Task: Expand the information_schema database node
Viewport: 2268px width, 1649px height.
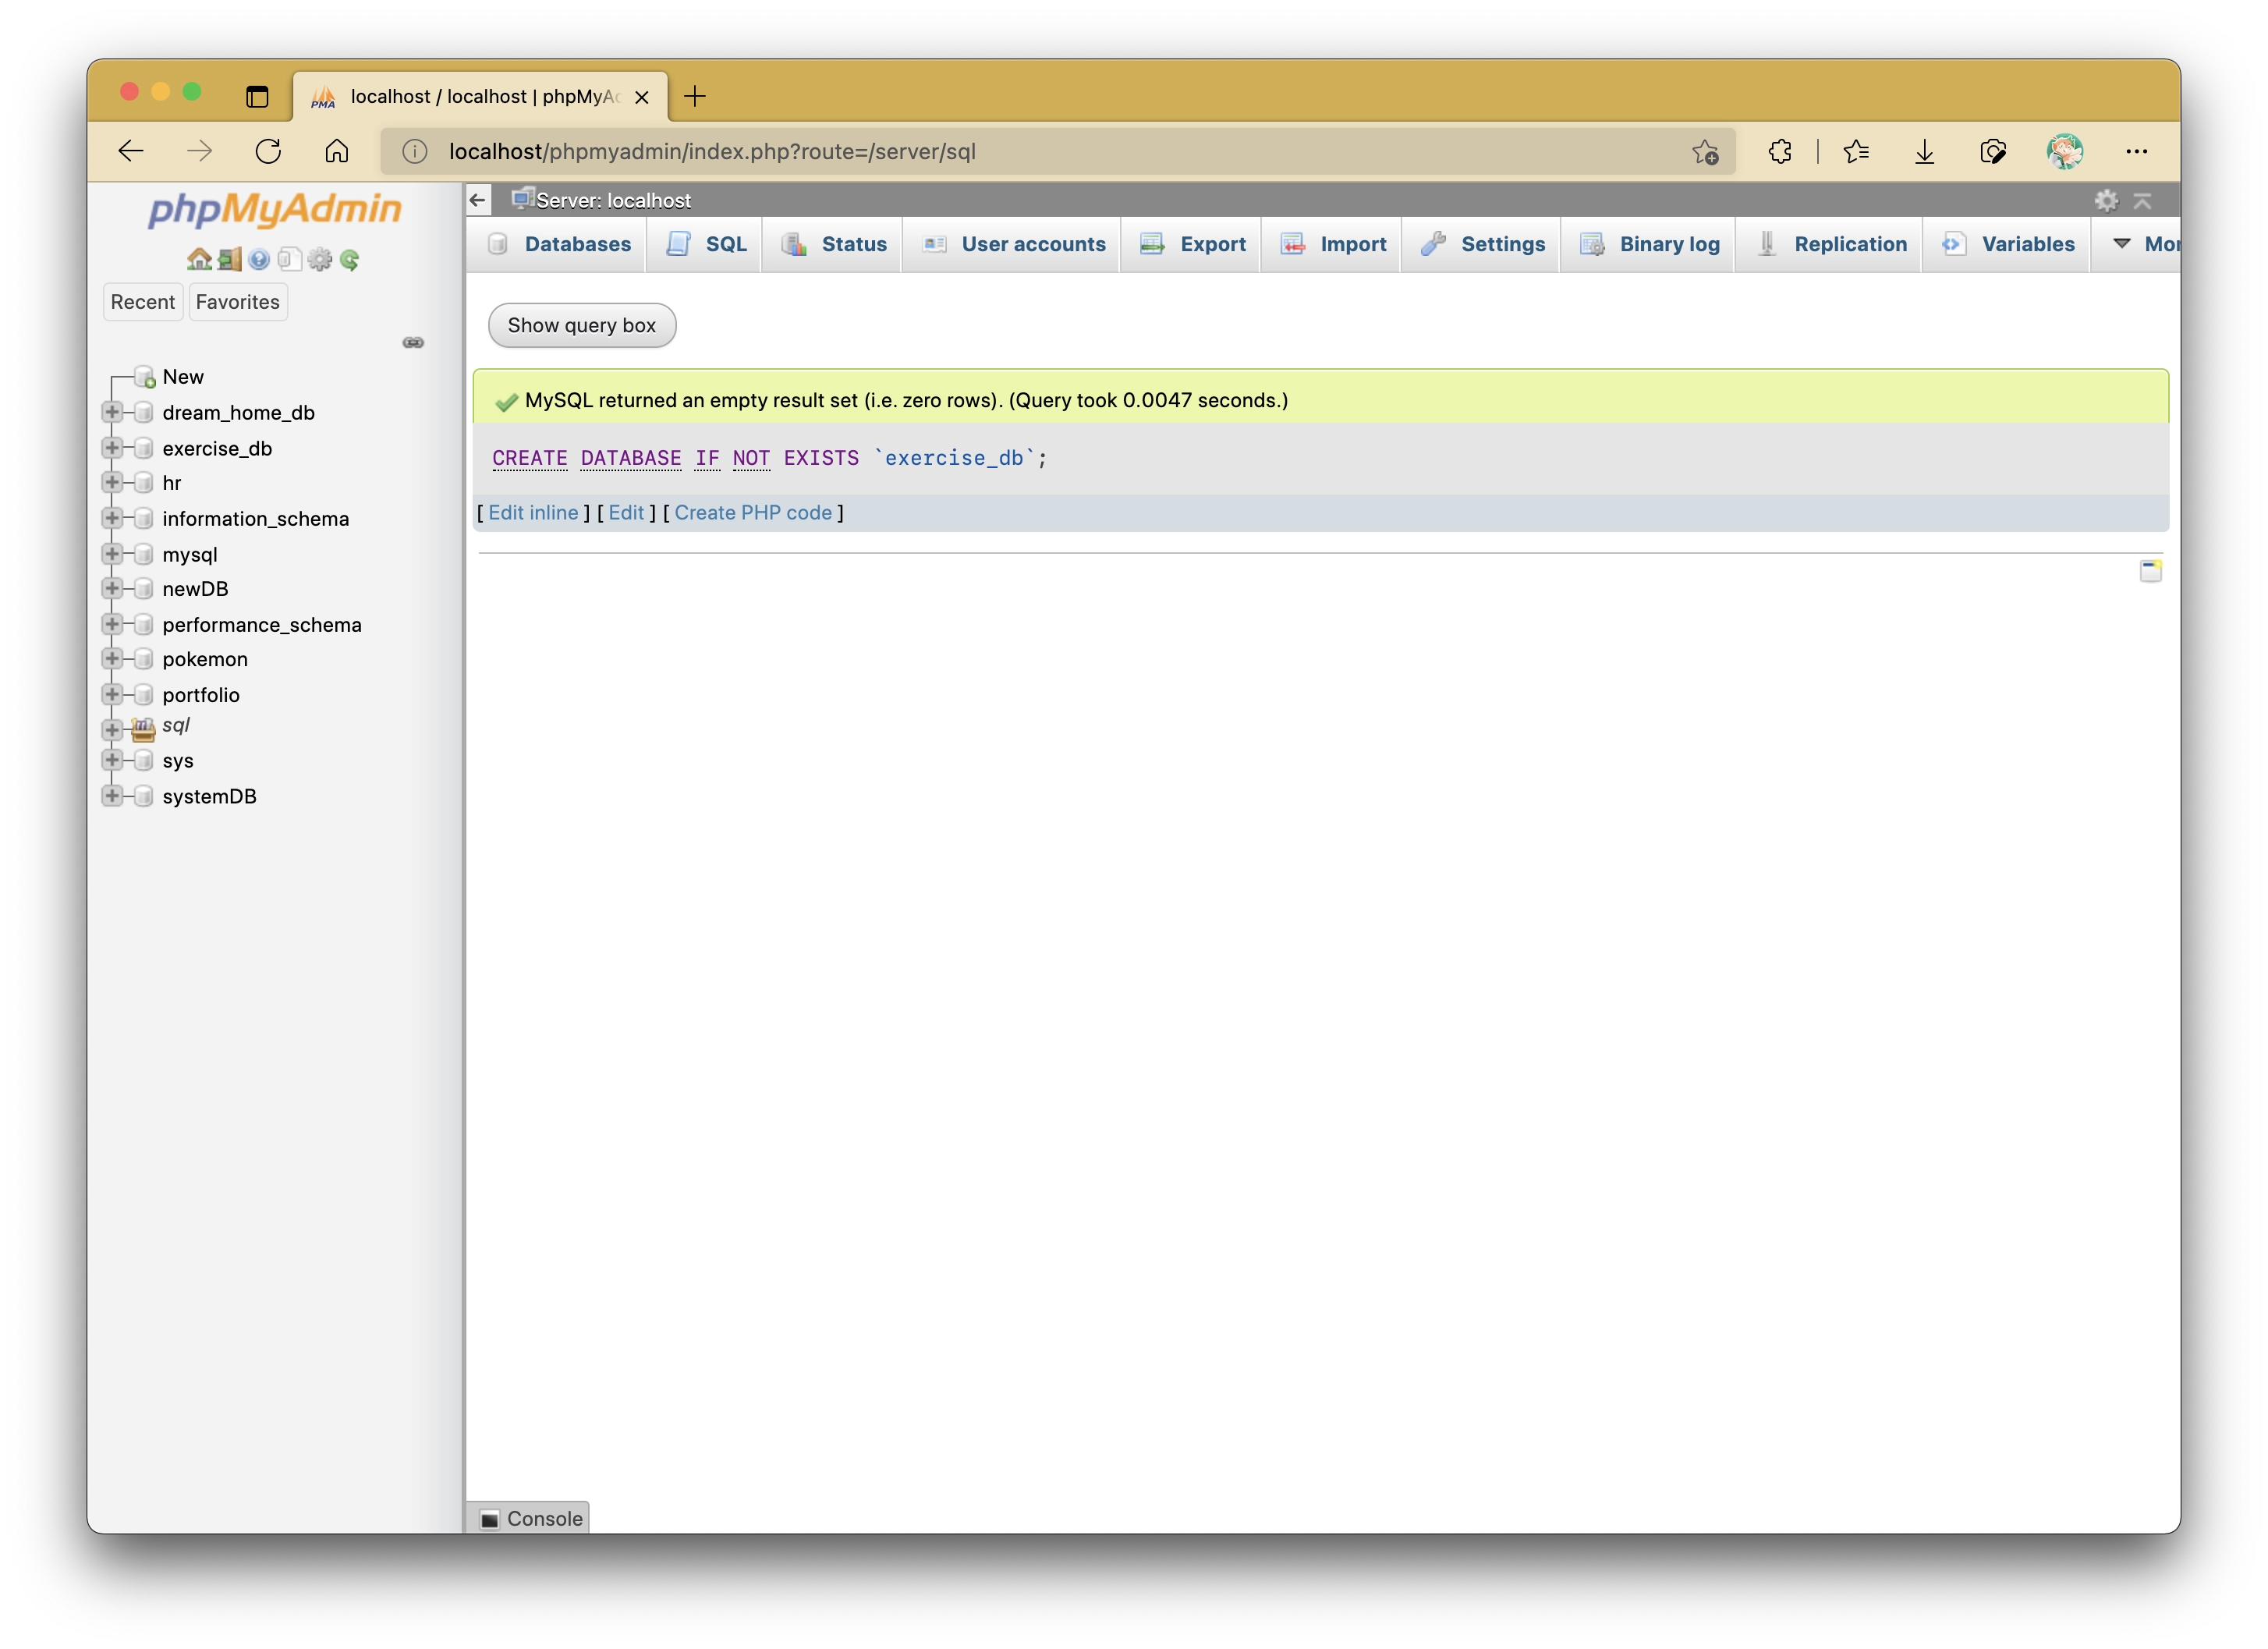Action: click(112, 518)
